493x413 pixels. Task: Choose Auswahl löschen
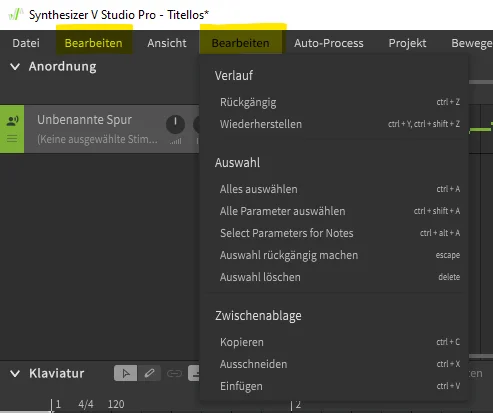[x=334, y=277]
